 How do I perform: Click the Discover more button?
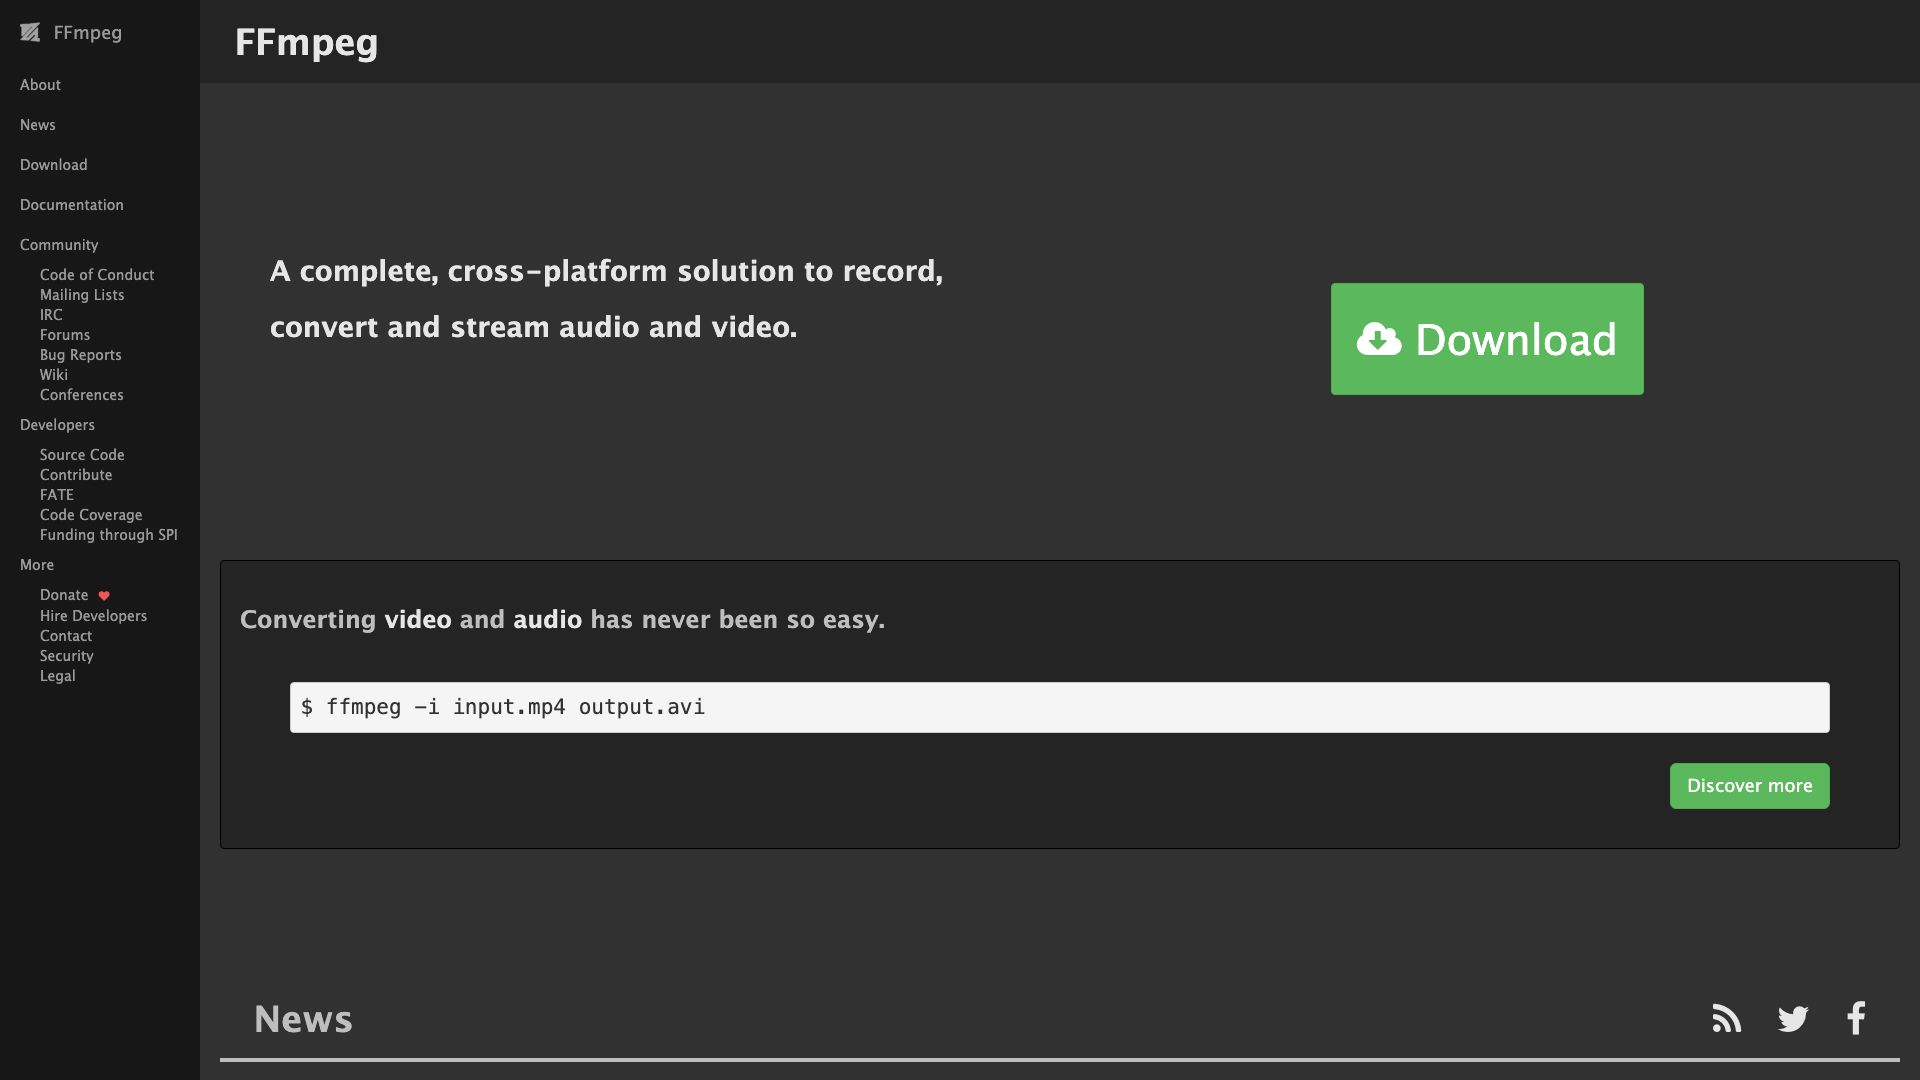(x=1748, y=785)
